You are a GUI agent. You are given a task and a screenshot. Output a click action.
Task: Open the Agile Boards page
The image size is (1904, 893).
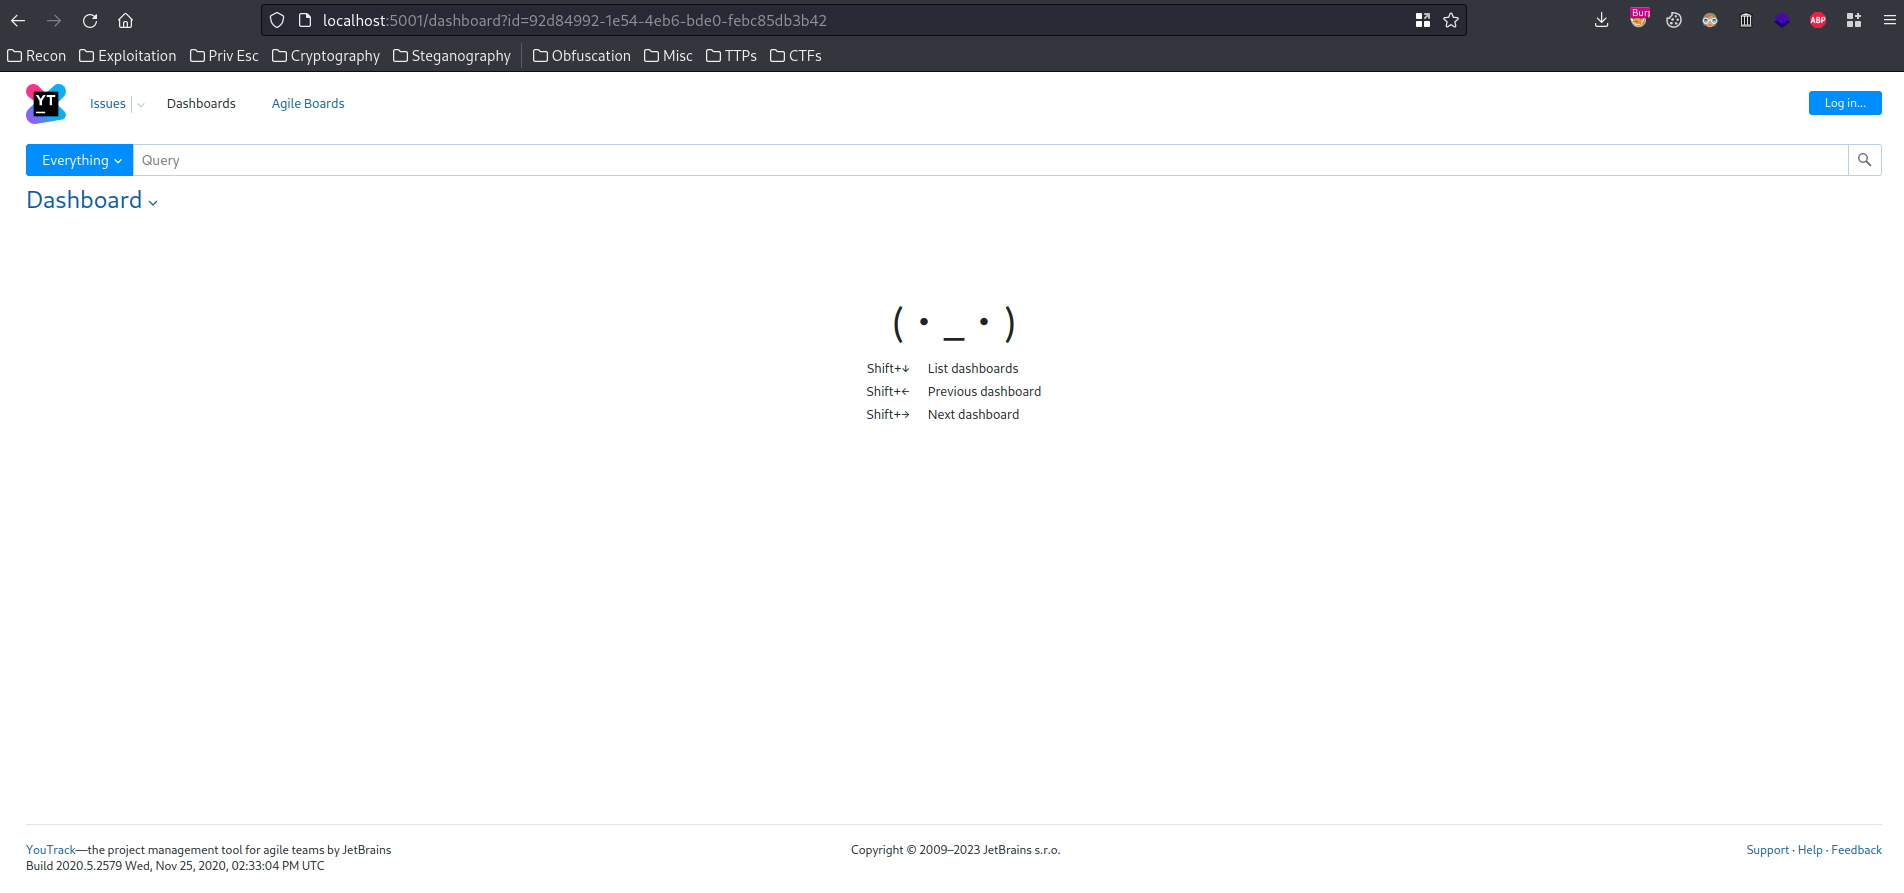308,104
